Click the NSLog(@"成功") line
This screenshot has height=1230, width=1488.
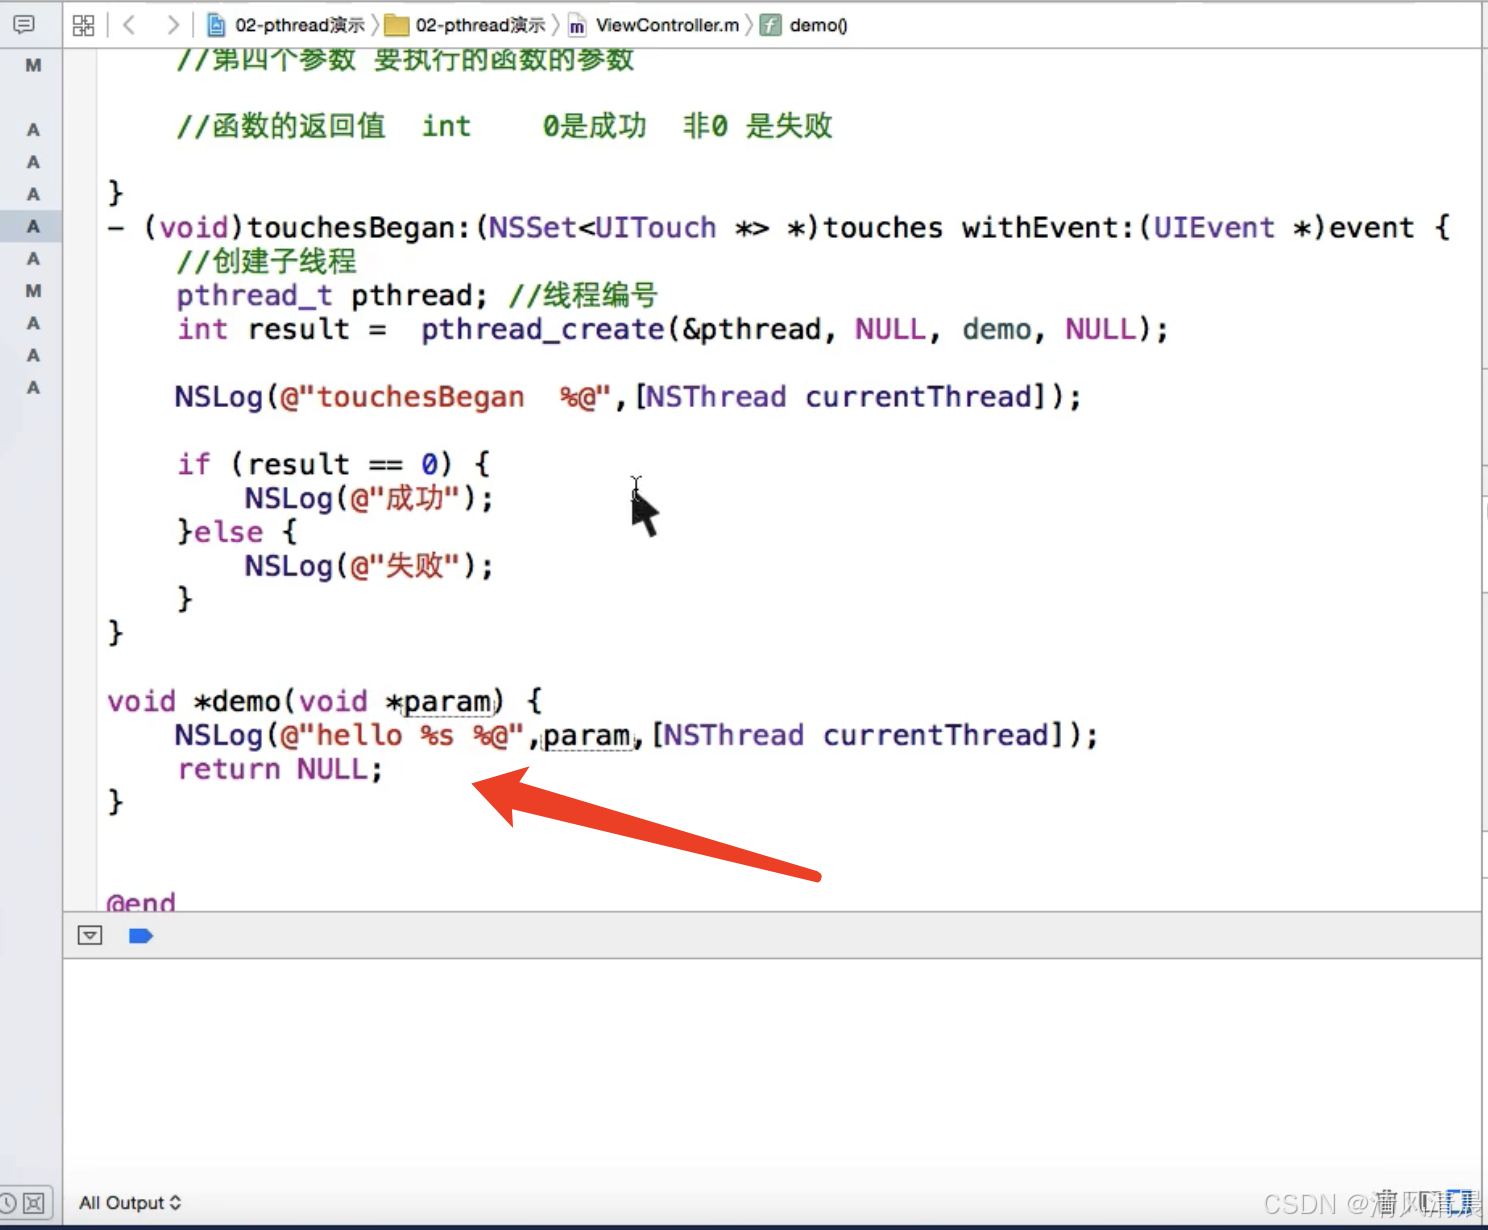pyautogui.click(x=369, y=498)
